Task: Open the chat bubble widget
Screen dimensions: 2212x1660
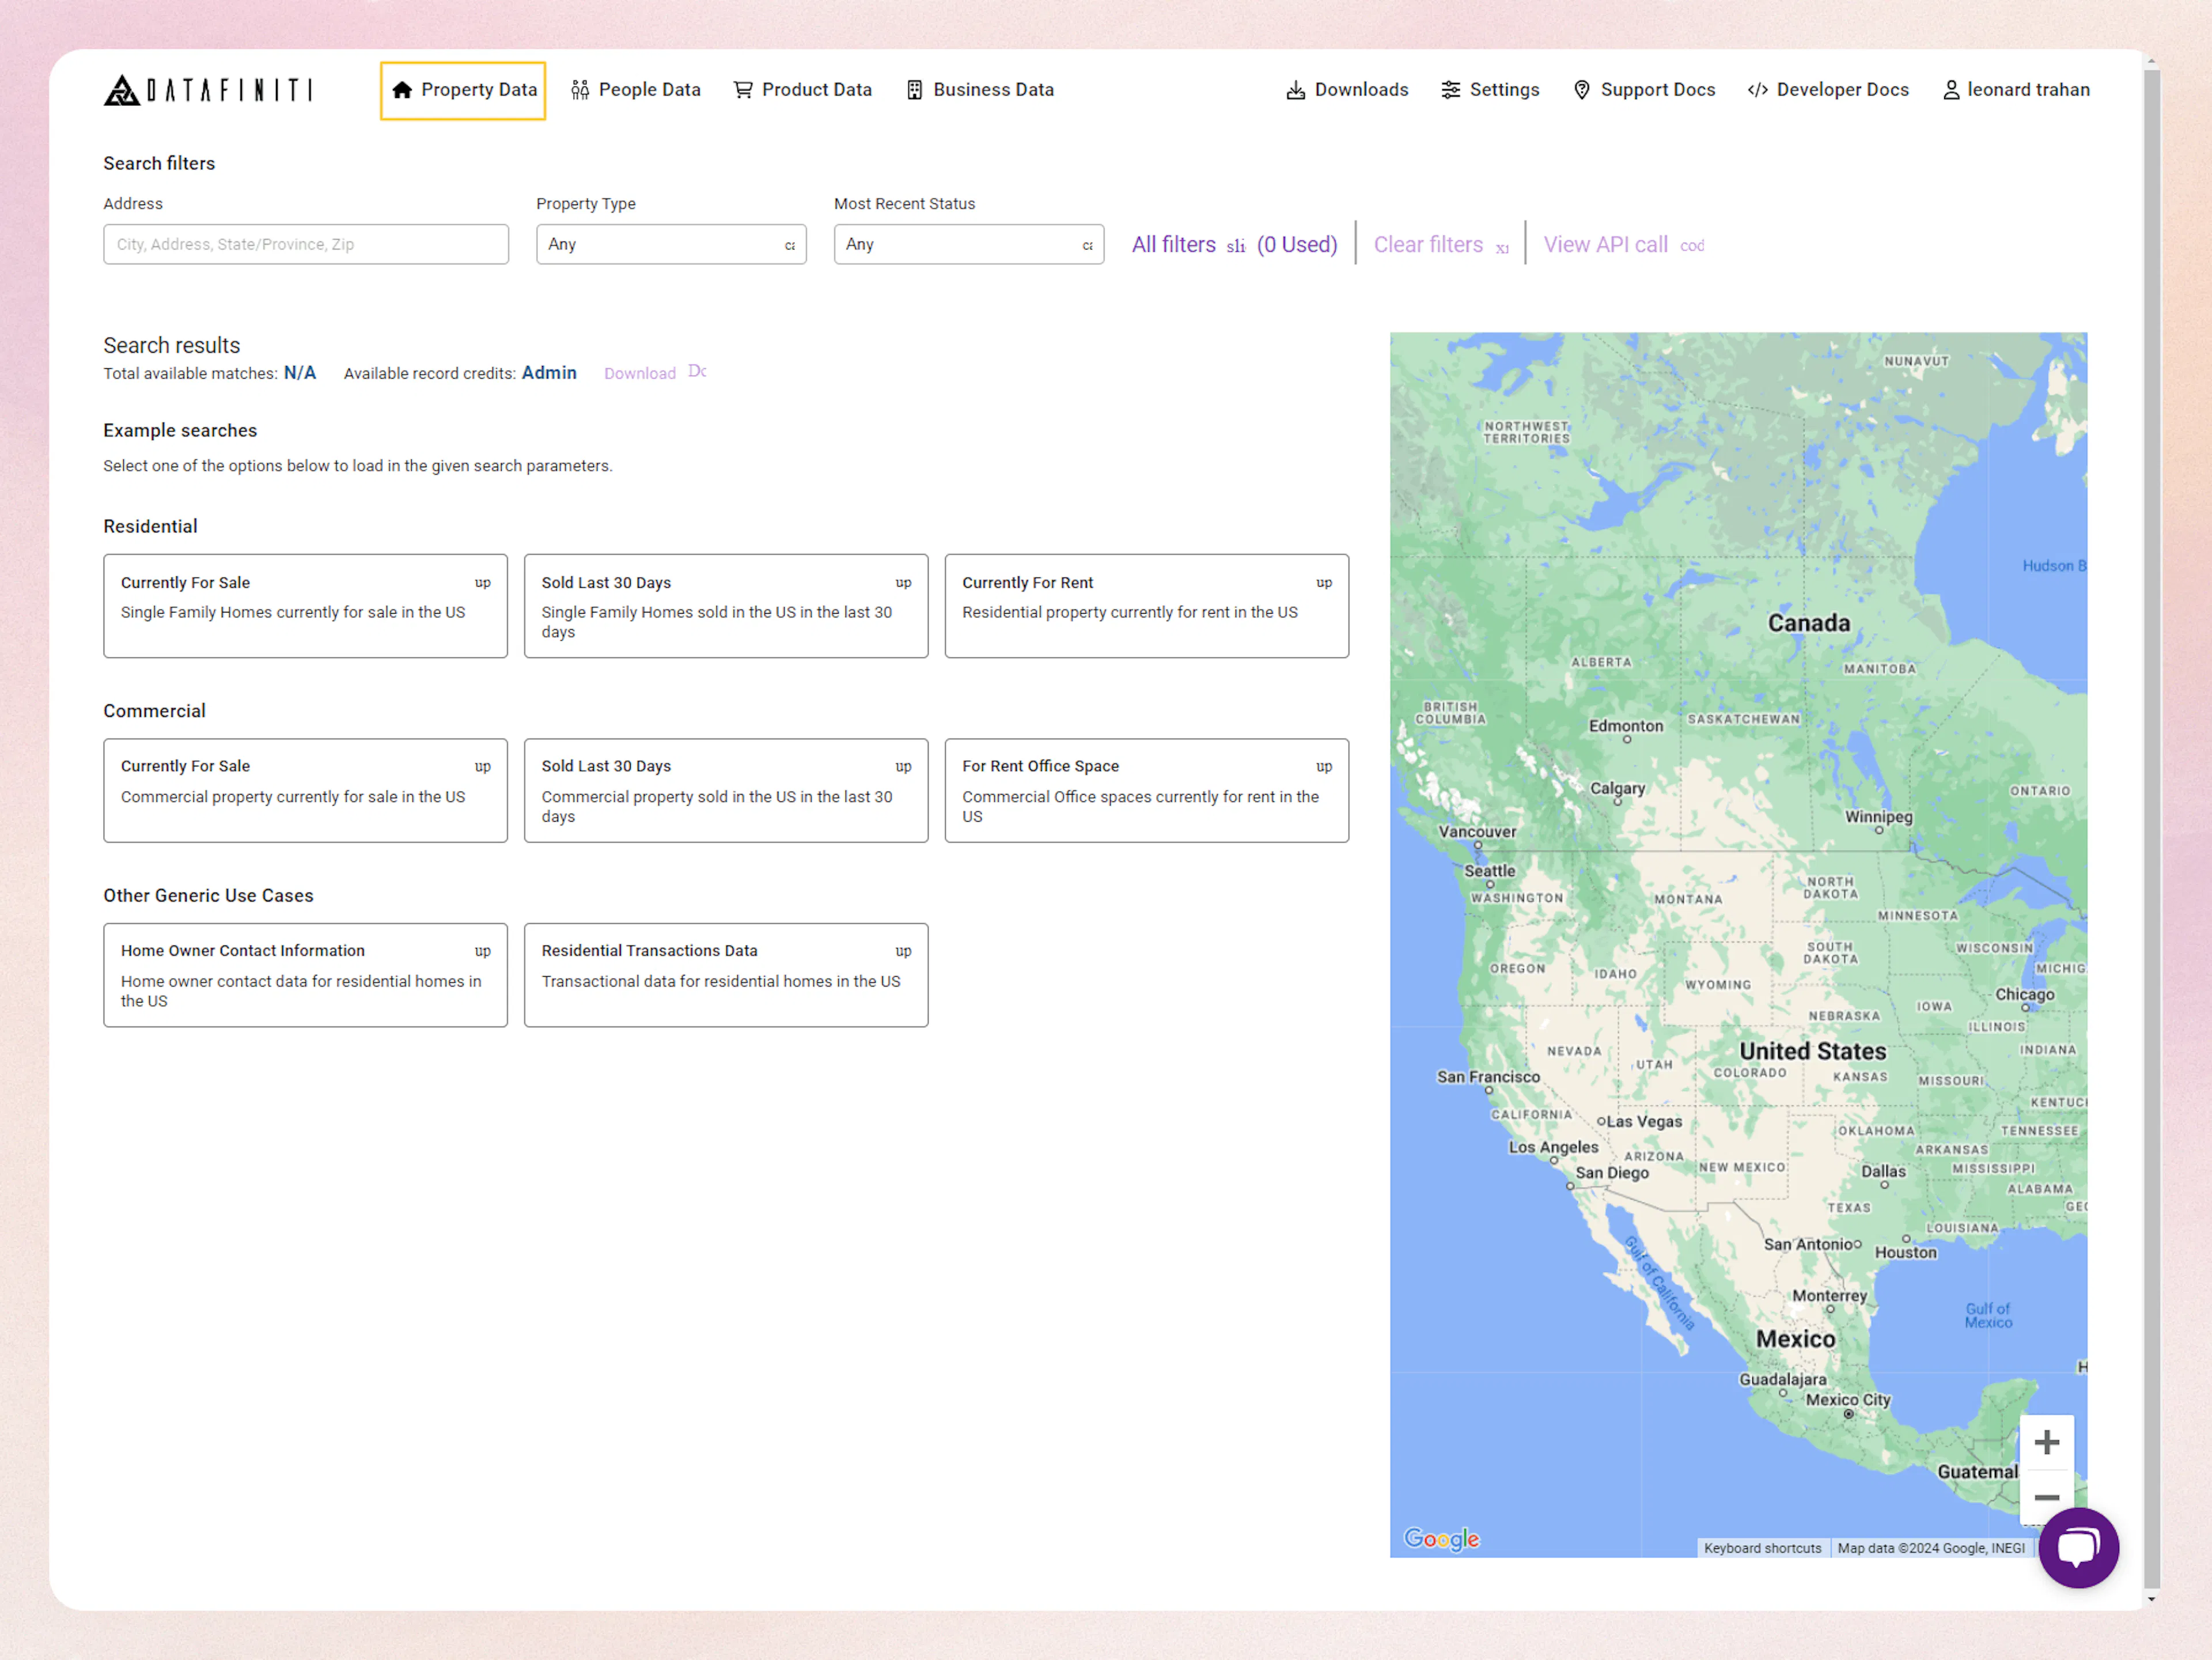Action: coord(2079,1548)
